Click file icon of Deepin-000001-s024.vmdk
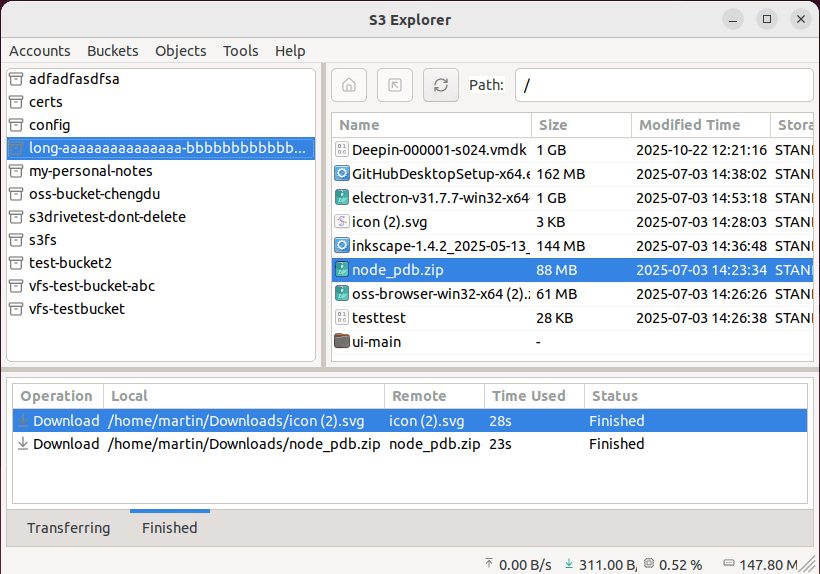The image size is (820, 574). tap(341, 150)
